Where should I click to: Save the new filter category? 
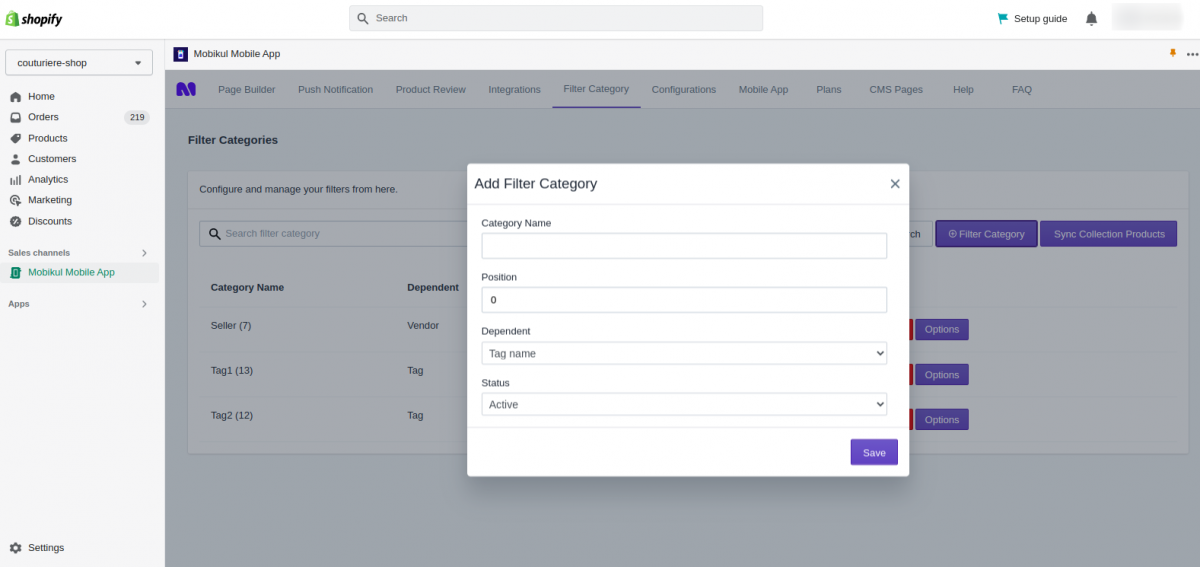coord(874,453)
